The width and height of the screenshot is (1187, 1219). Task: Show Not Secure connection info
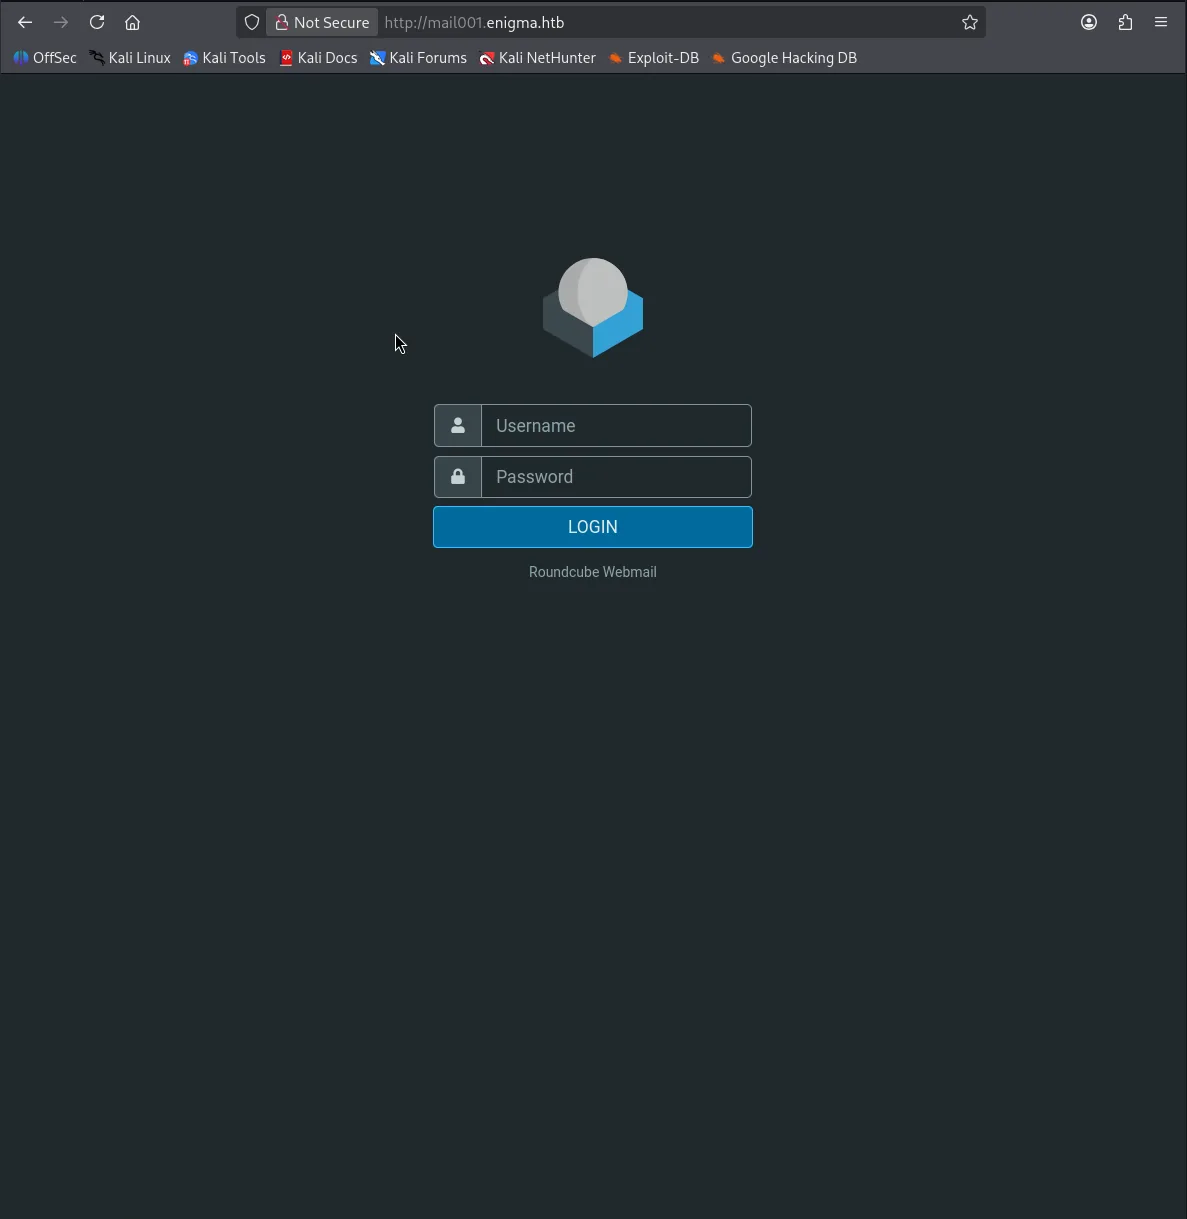(x=322, y=22)
